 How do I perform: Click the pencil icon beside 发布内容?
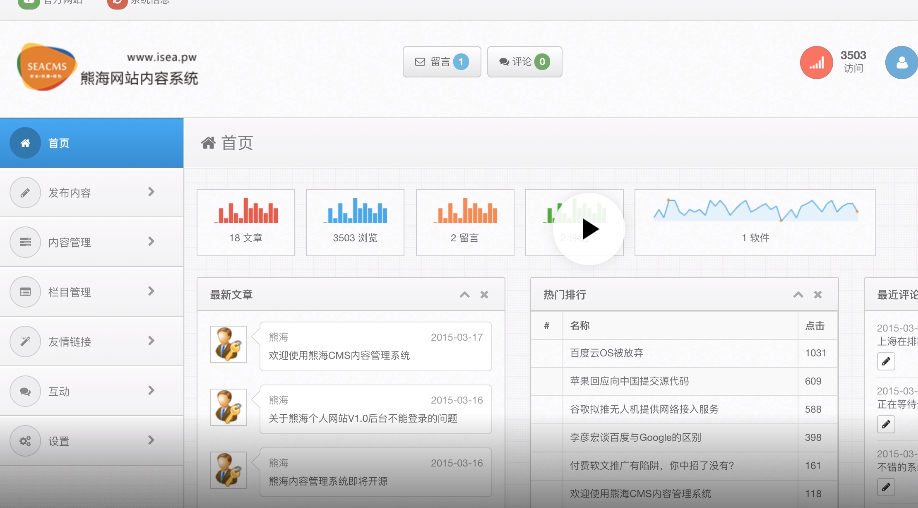click(x=25, y=193)
